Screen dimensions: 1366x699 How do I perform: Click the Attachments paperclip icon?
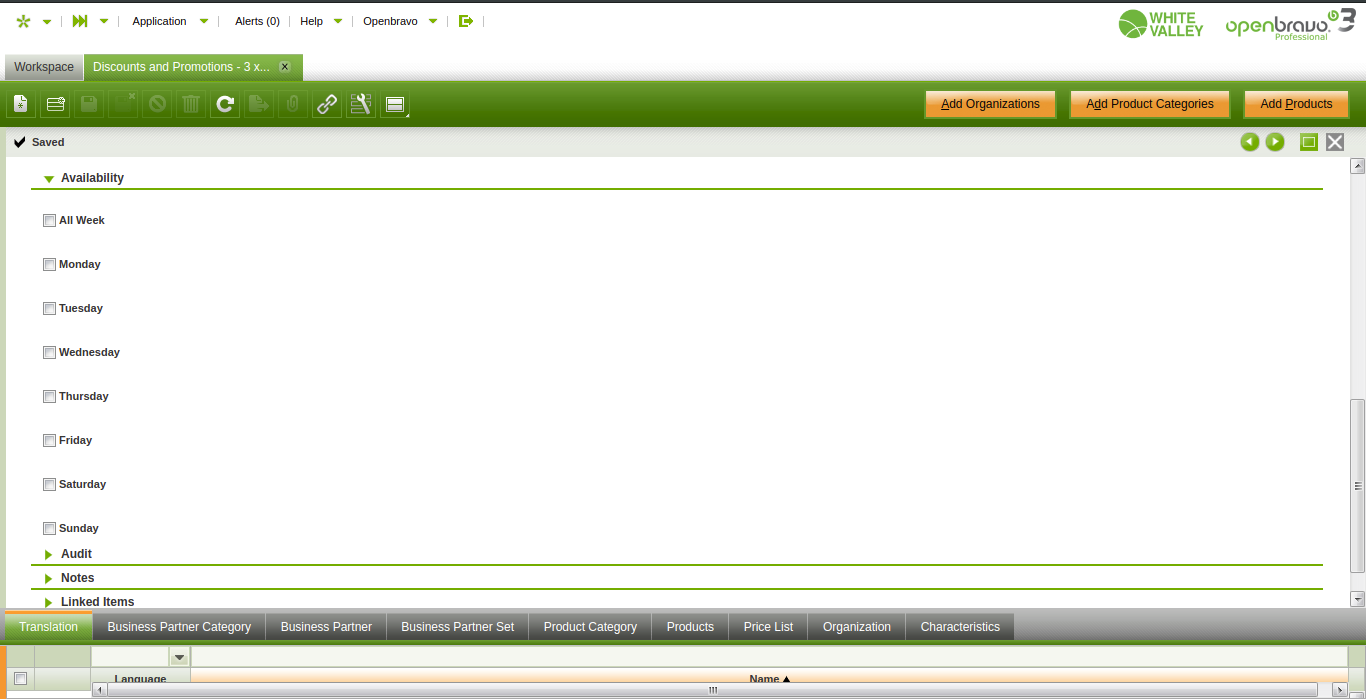click(293, 104)
